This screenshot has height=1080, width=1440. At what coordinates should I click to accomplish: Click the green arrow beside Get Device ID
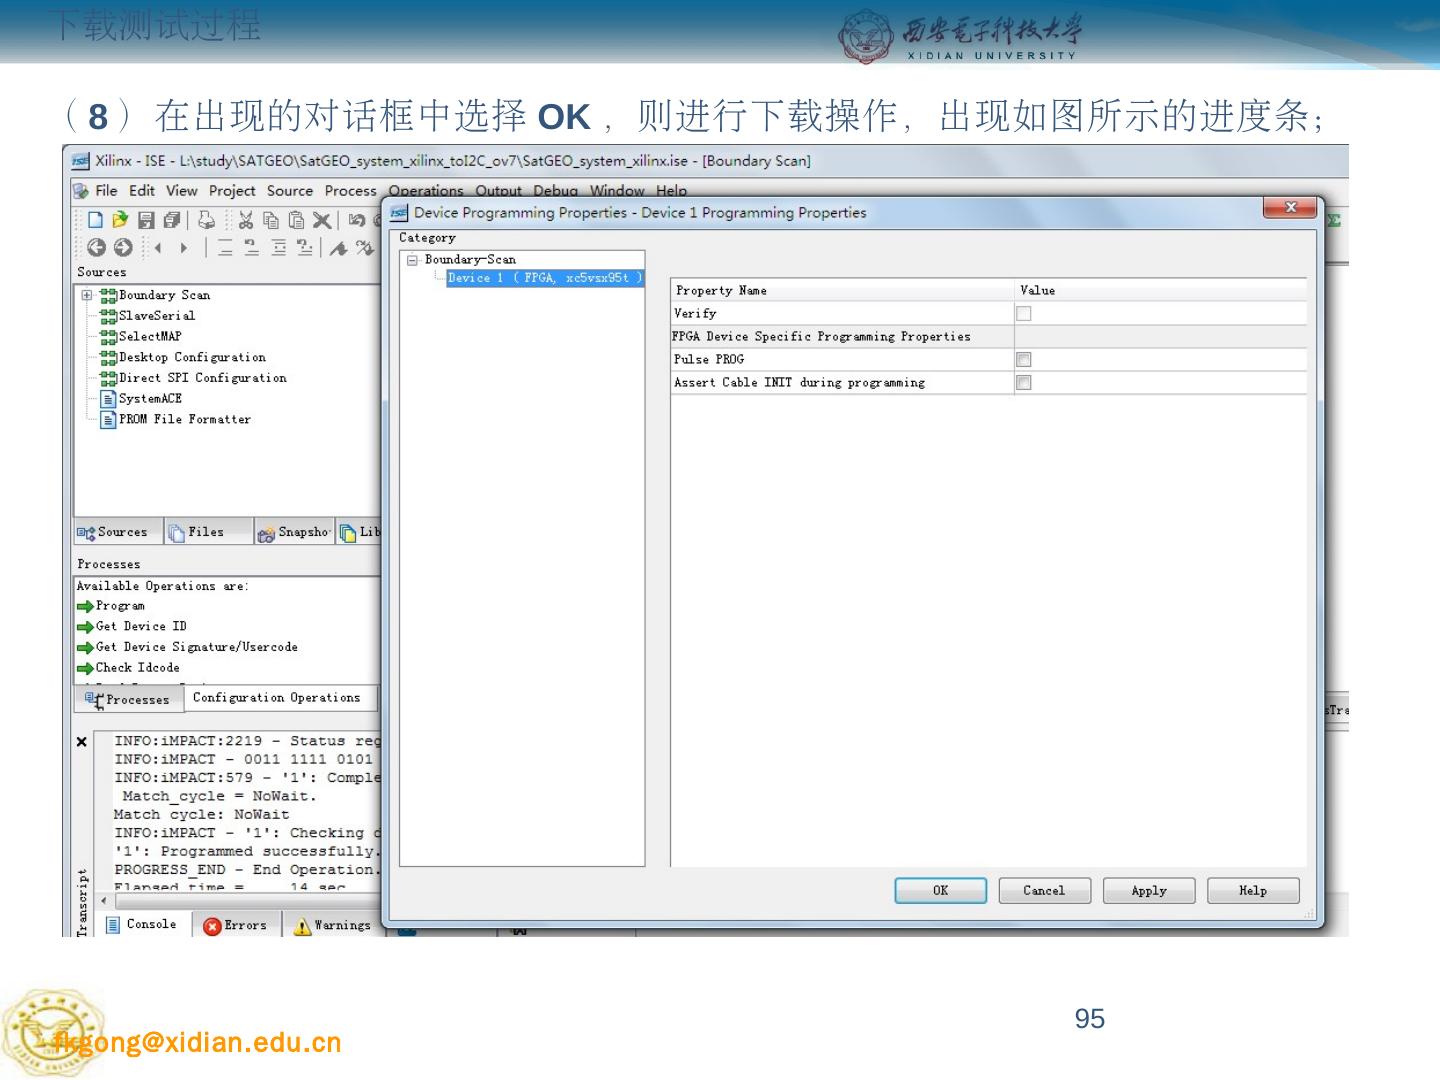(x=85, y=627)
